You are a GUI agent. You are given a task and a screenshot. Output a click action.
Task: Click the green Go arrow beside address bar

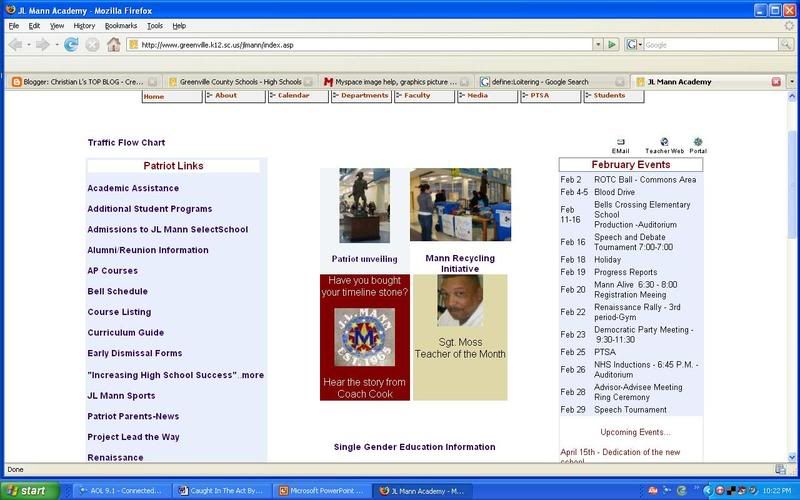coord(611,45)
